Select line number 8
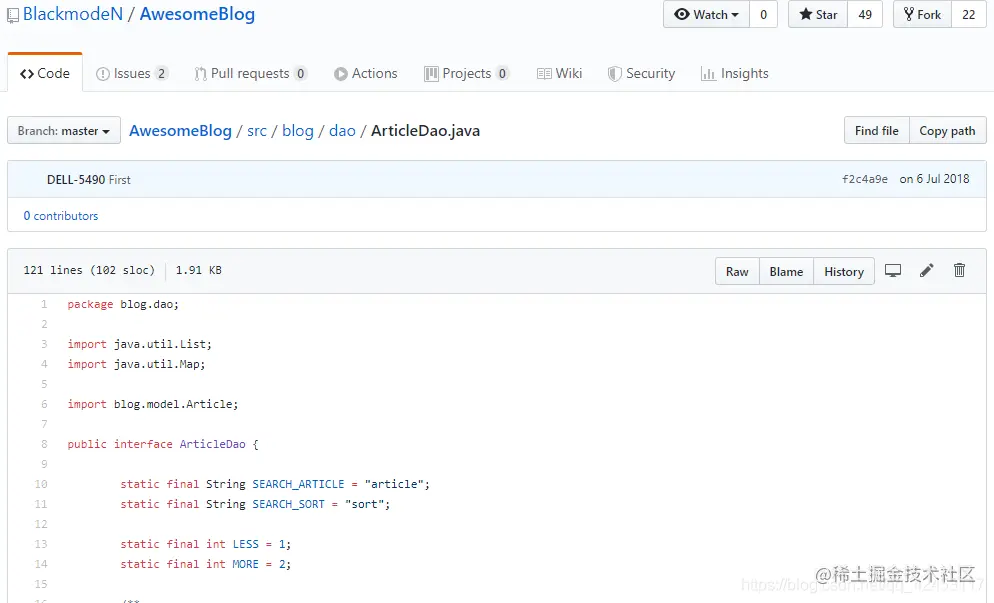This screenshot has width=994, height=603. tap(44, 444)
